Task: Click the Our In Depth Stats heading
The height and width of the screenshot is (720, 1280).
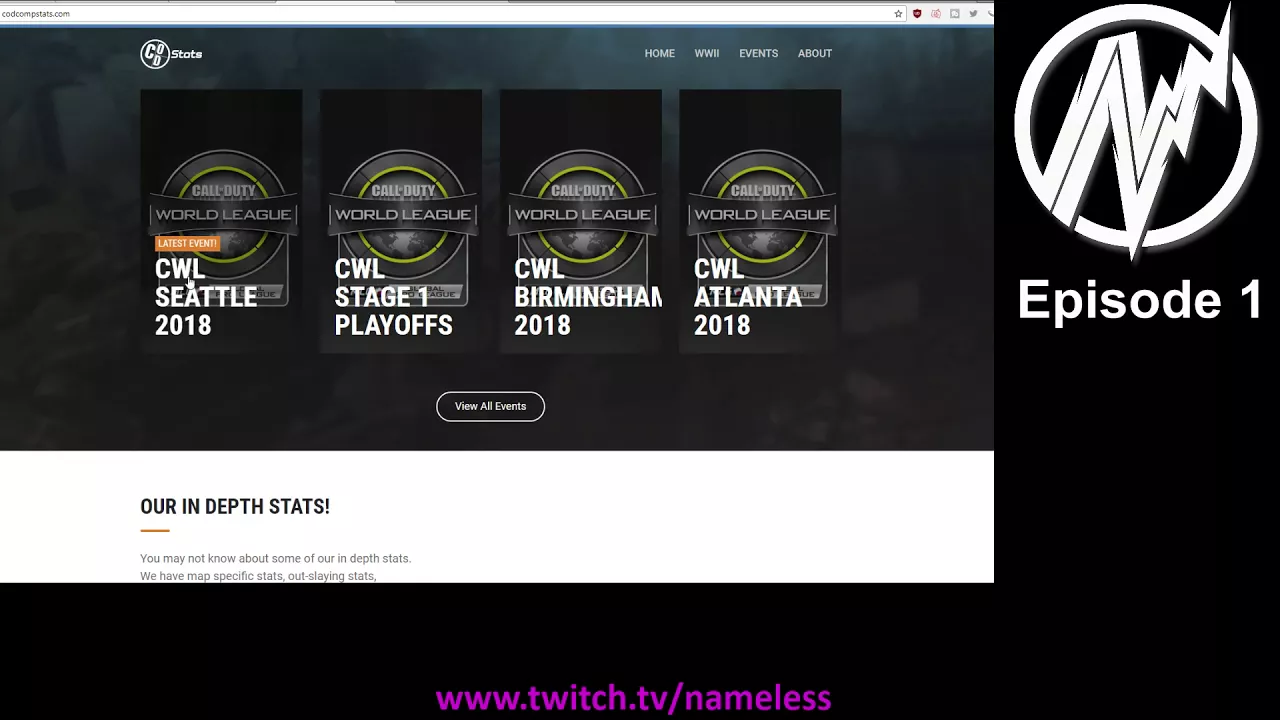Action: coord(235,507)
